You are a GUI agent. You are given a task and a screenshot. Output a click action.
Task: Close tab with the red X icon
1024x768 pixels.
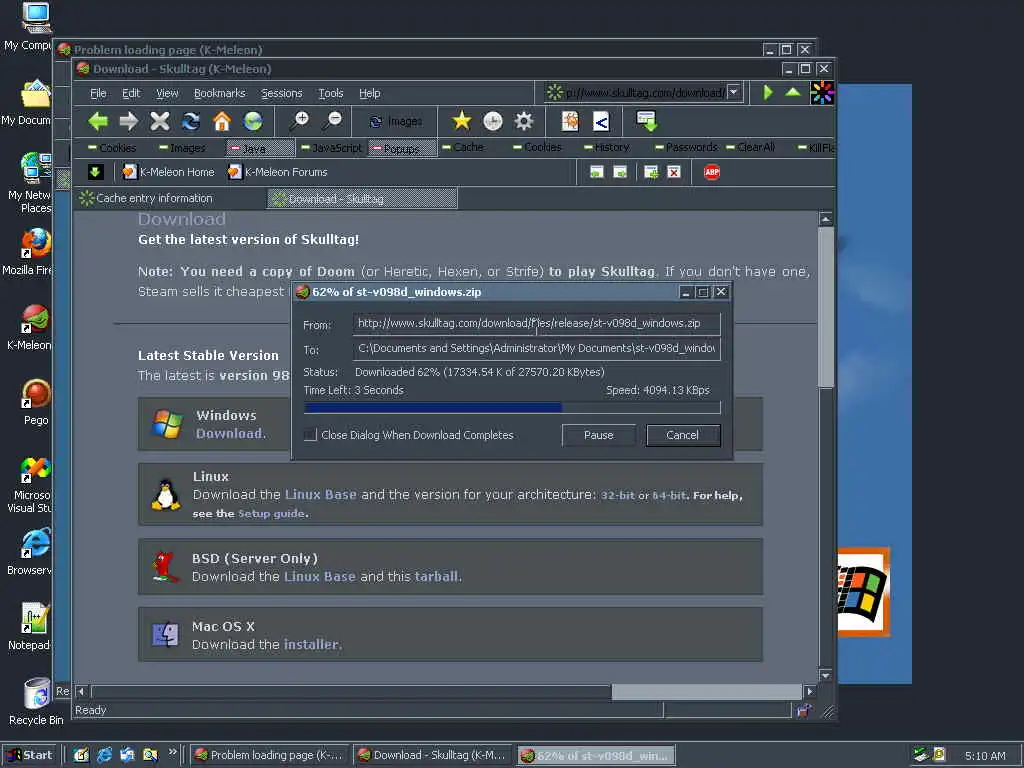pos(674,172)
